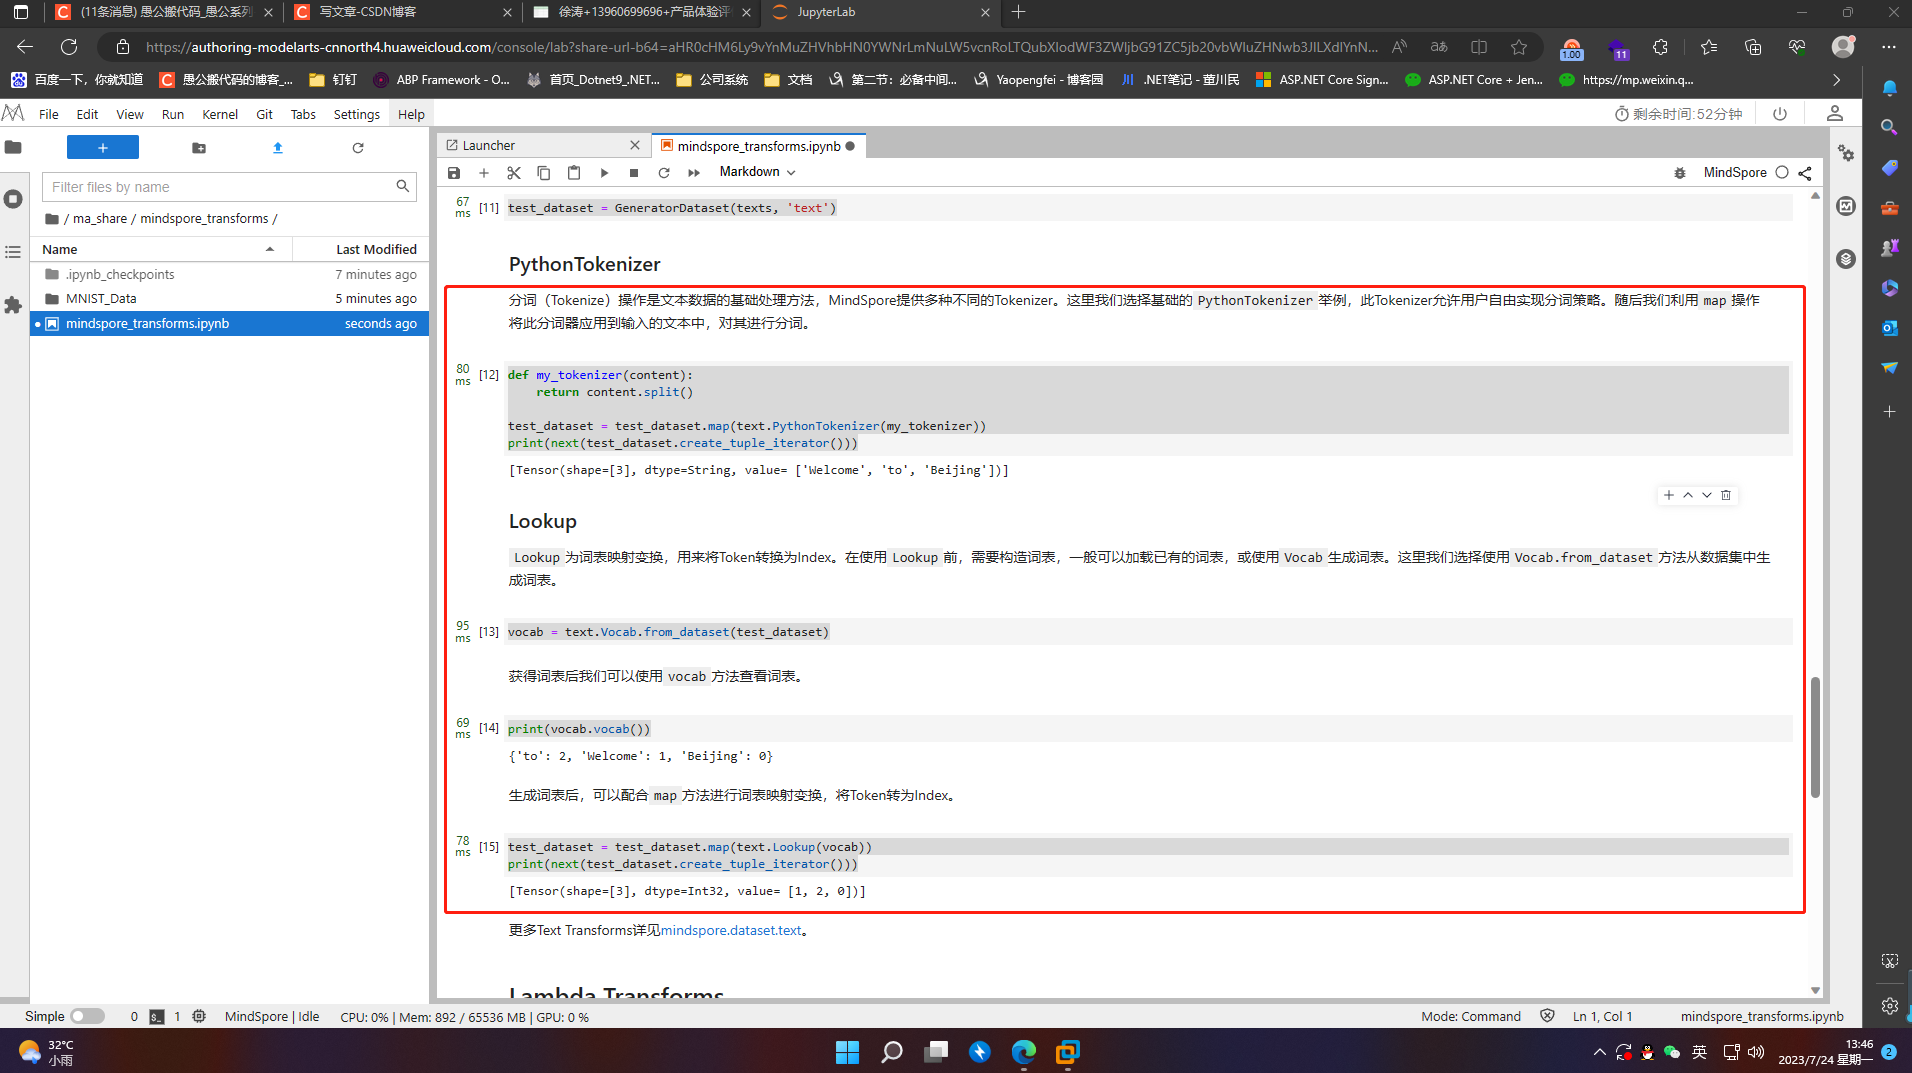Image resolution: width=1912 pixels, height=1073 pixels.
Task: Run the selected cell
Action: [x=604, y=173]
